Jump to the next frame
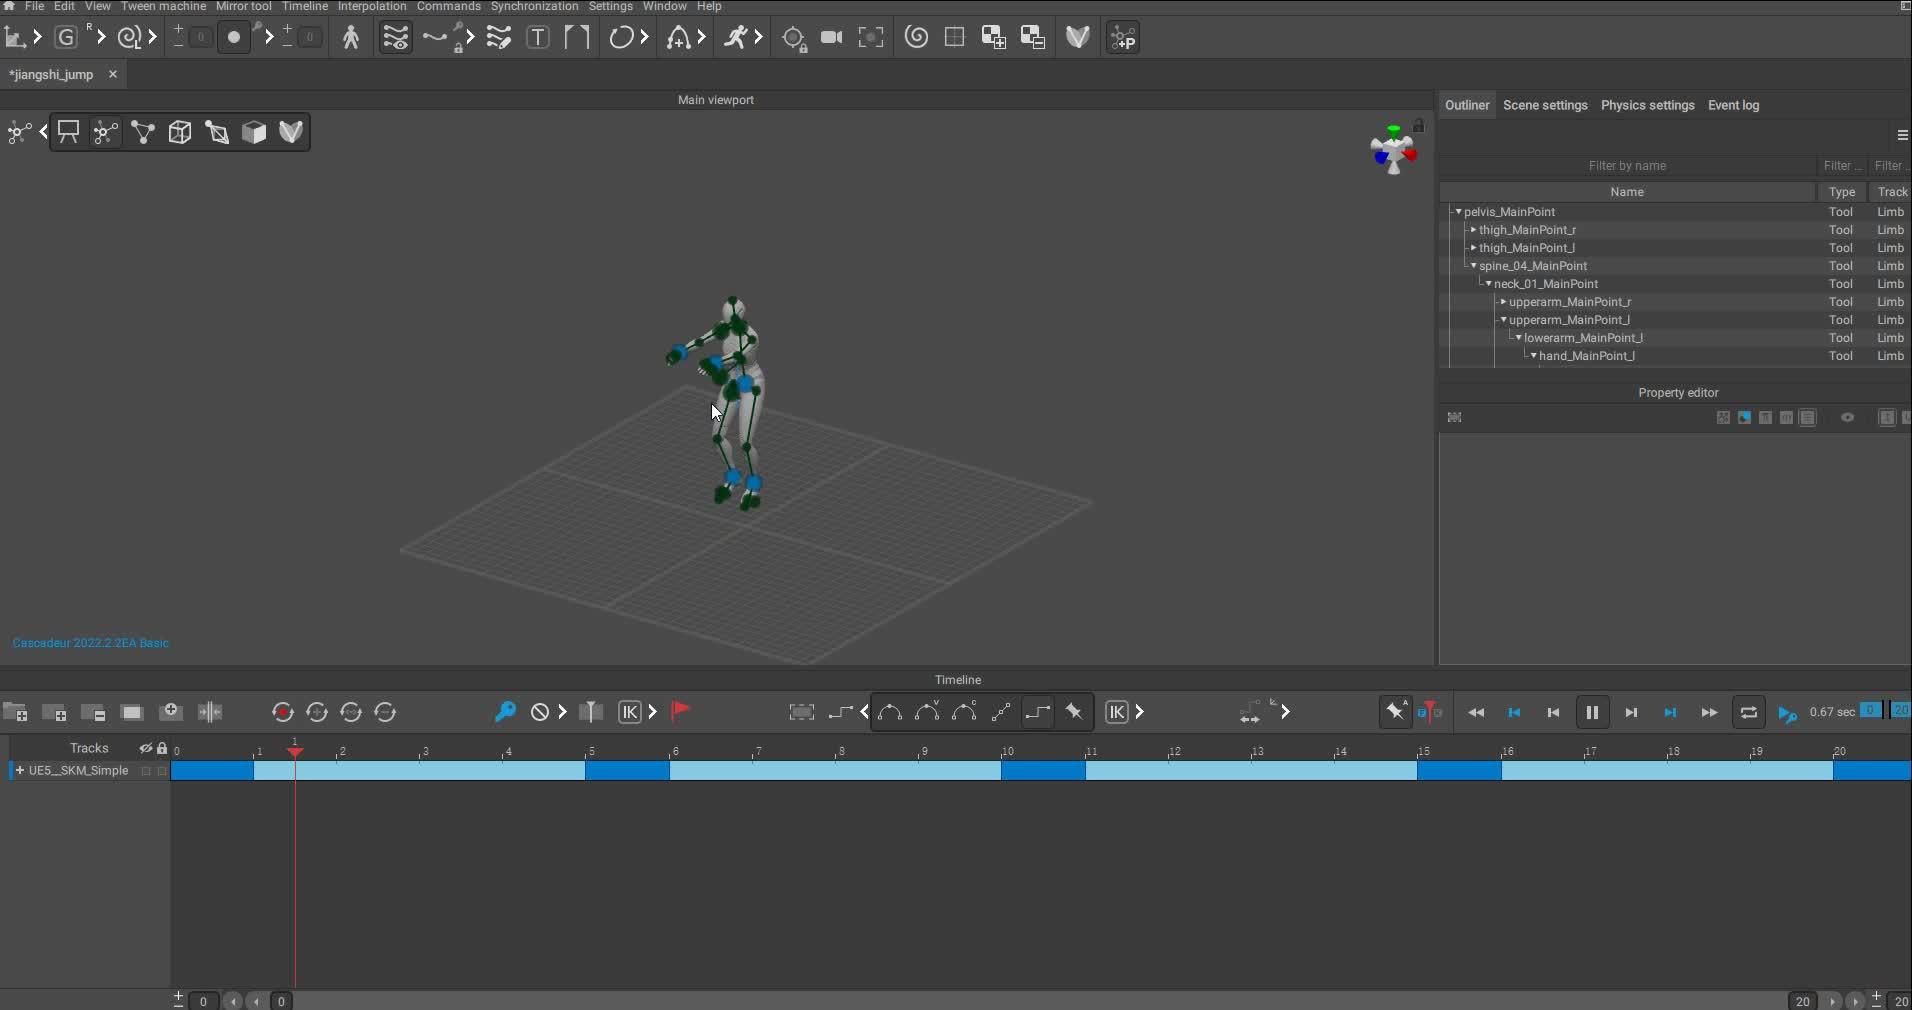Image resolution: width=1912 pixels, height=1010 pixels. (1631, 713)
